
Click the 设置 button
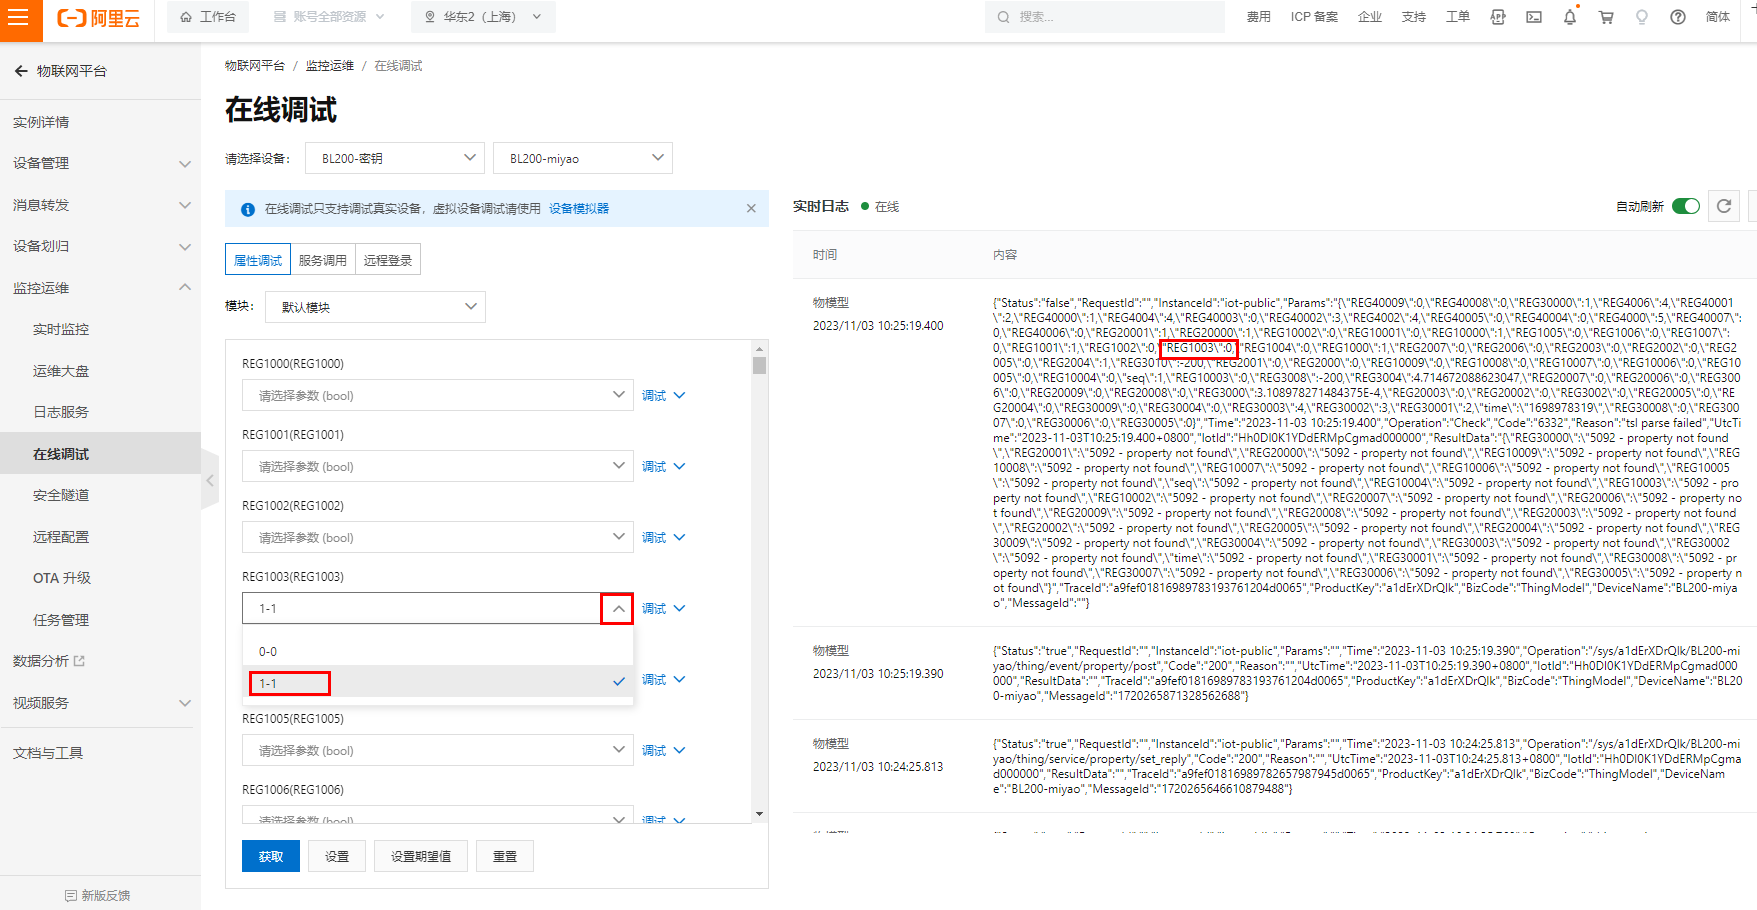tap(337, 856)
